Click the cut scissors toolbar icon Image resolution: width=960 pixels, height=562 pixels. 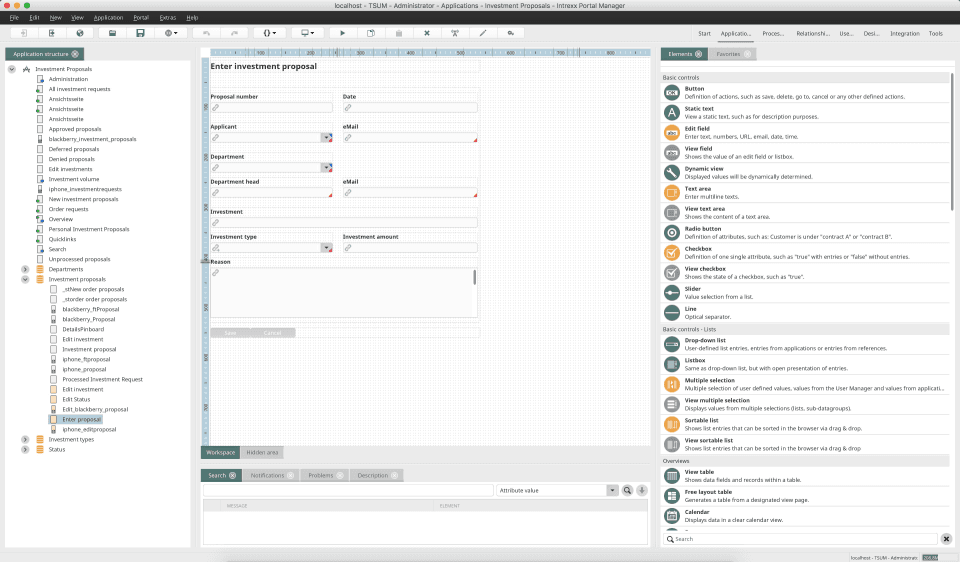coord(455,33)
